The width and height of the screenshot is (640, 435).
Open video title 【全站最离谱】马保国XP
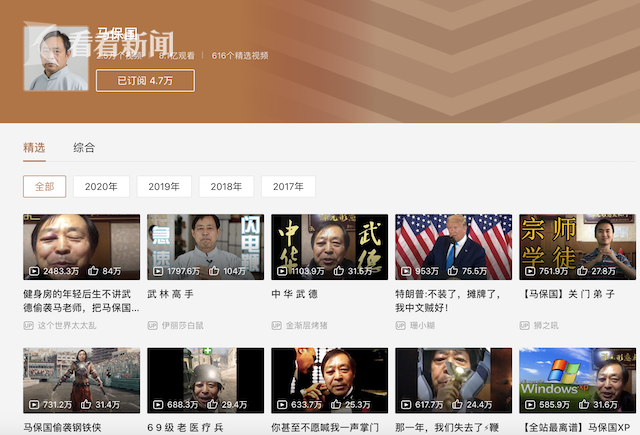[577, 428]
